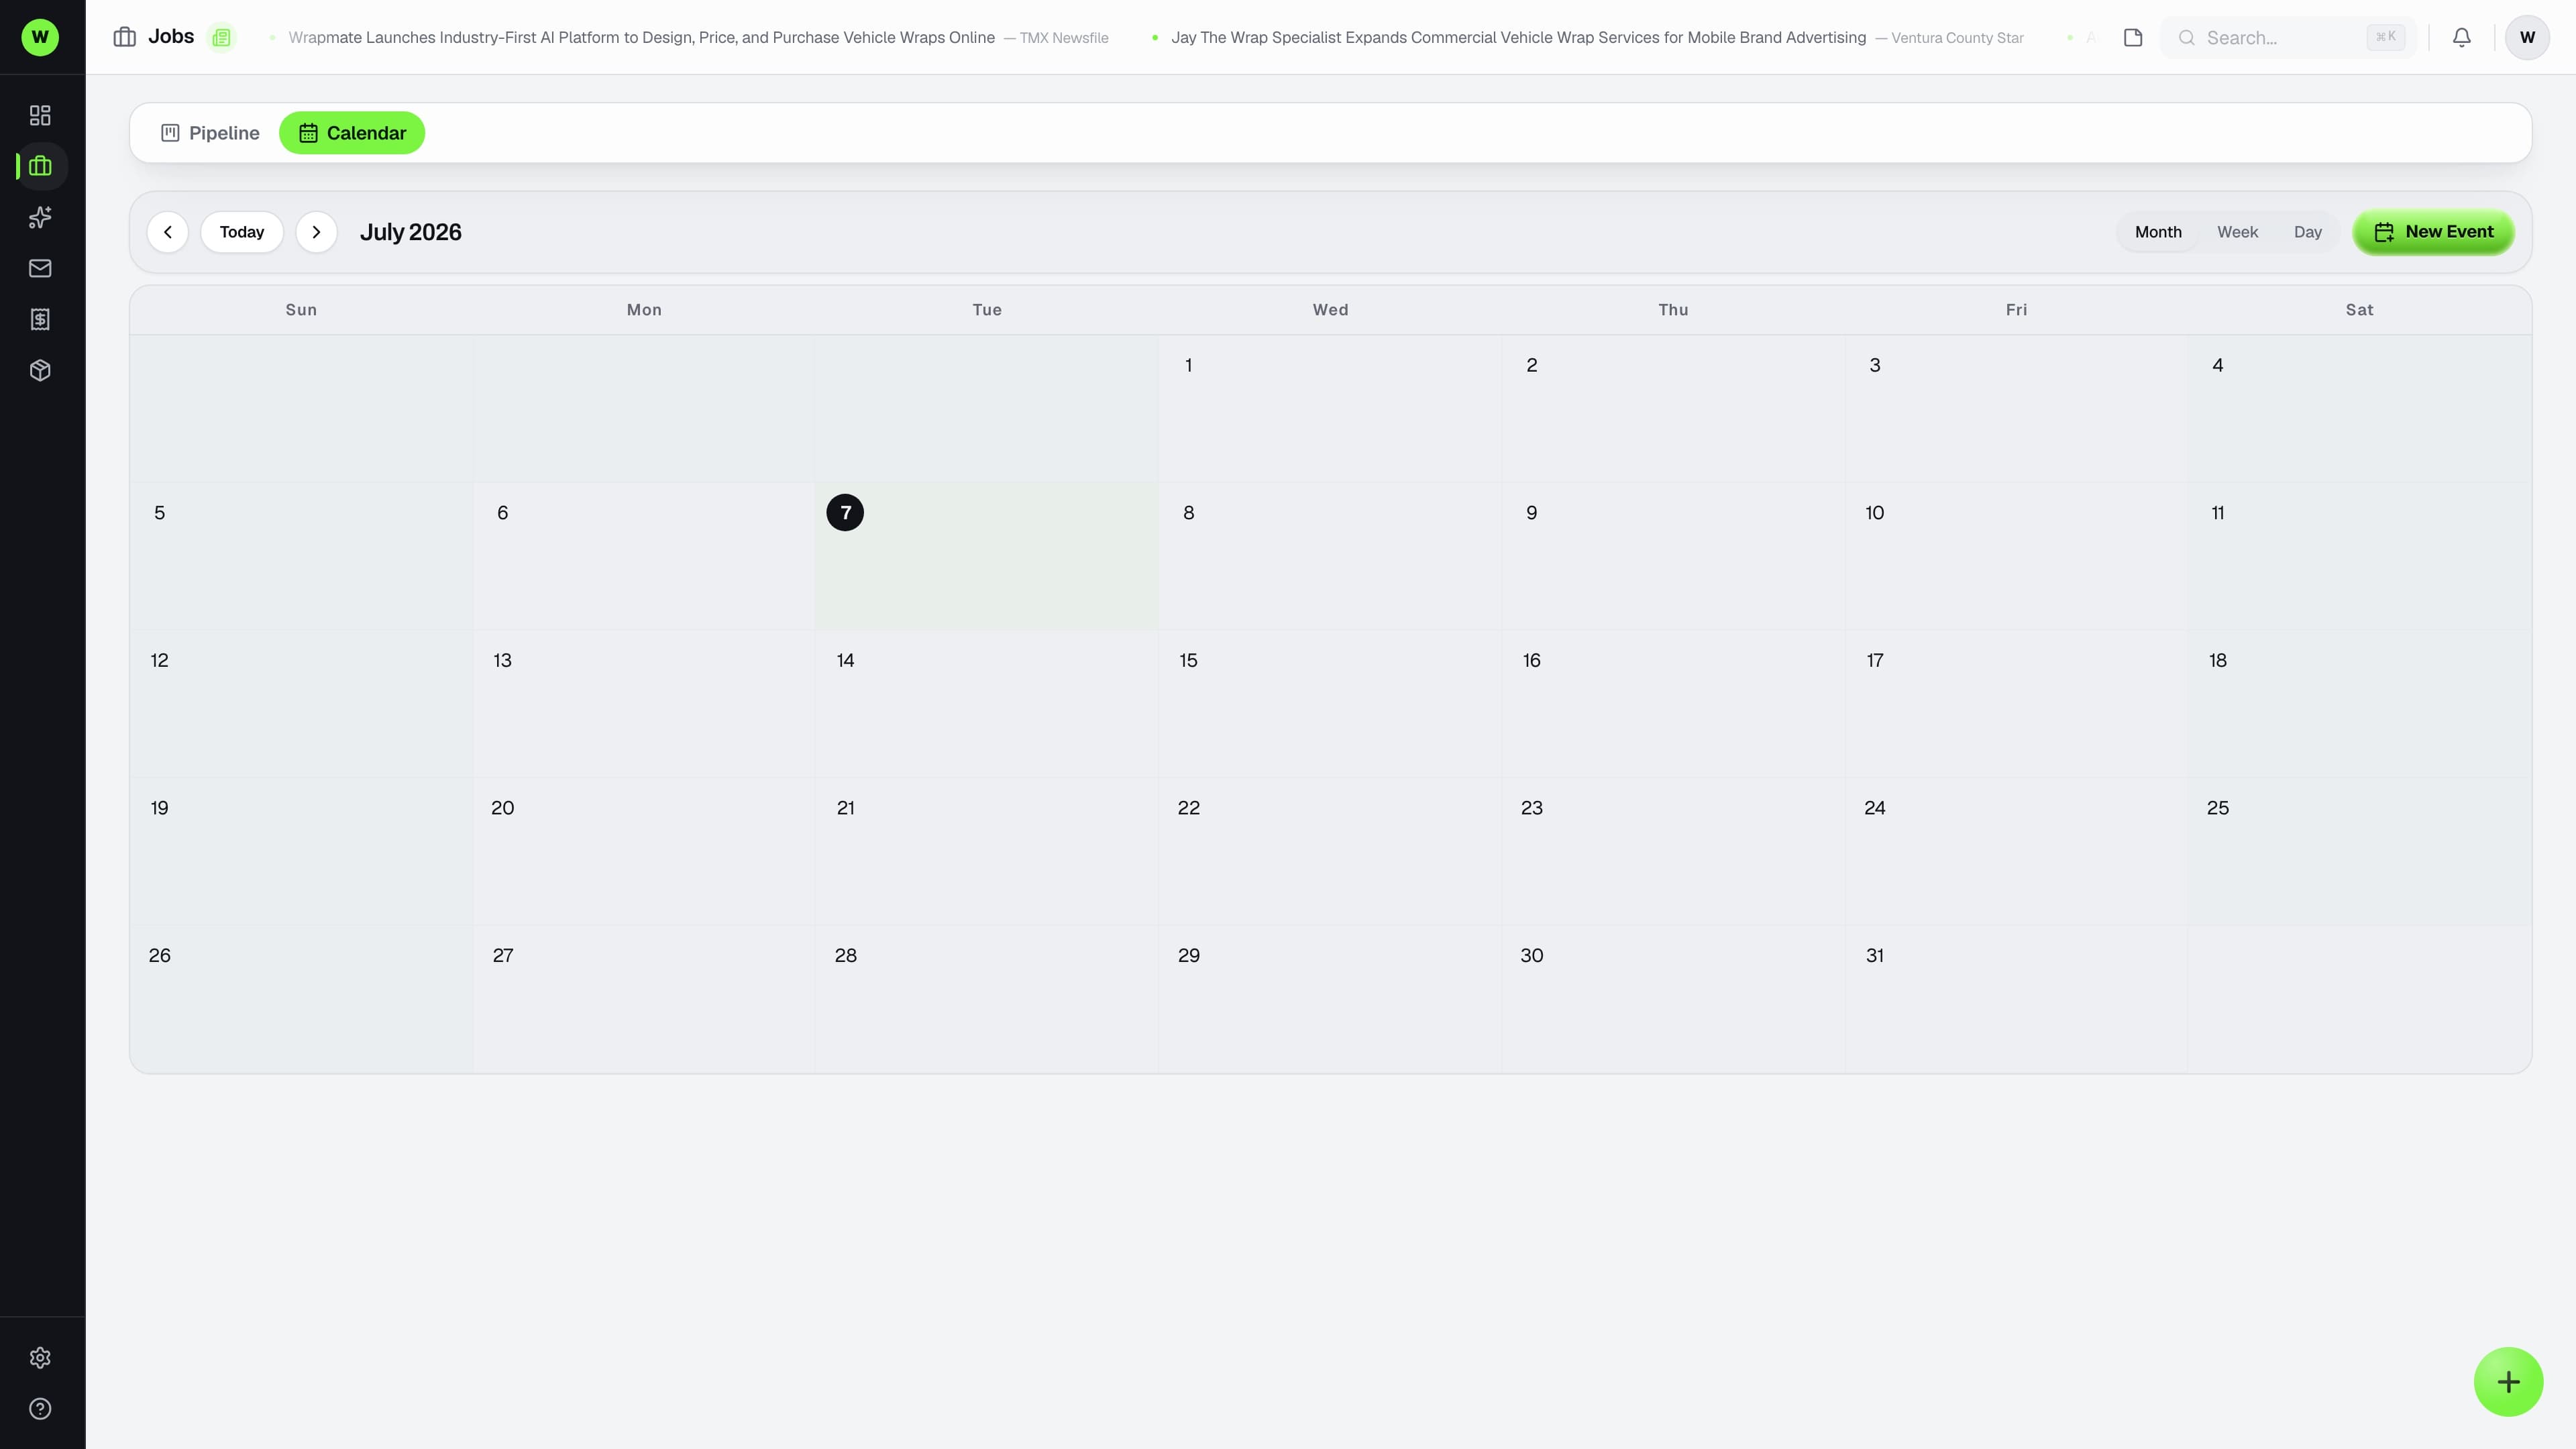Screen dimensions: 2576x1449
Task: Select July 15 cell
Action: (x=1329, y=703)
